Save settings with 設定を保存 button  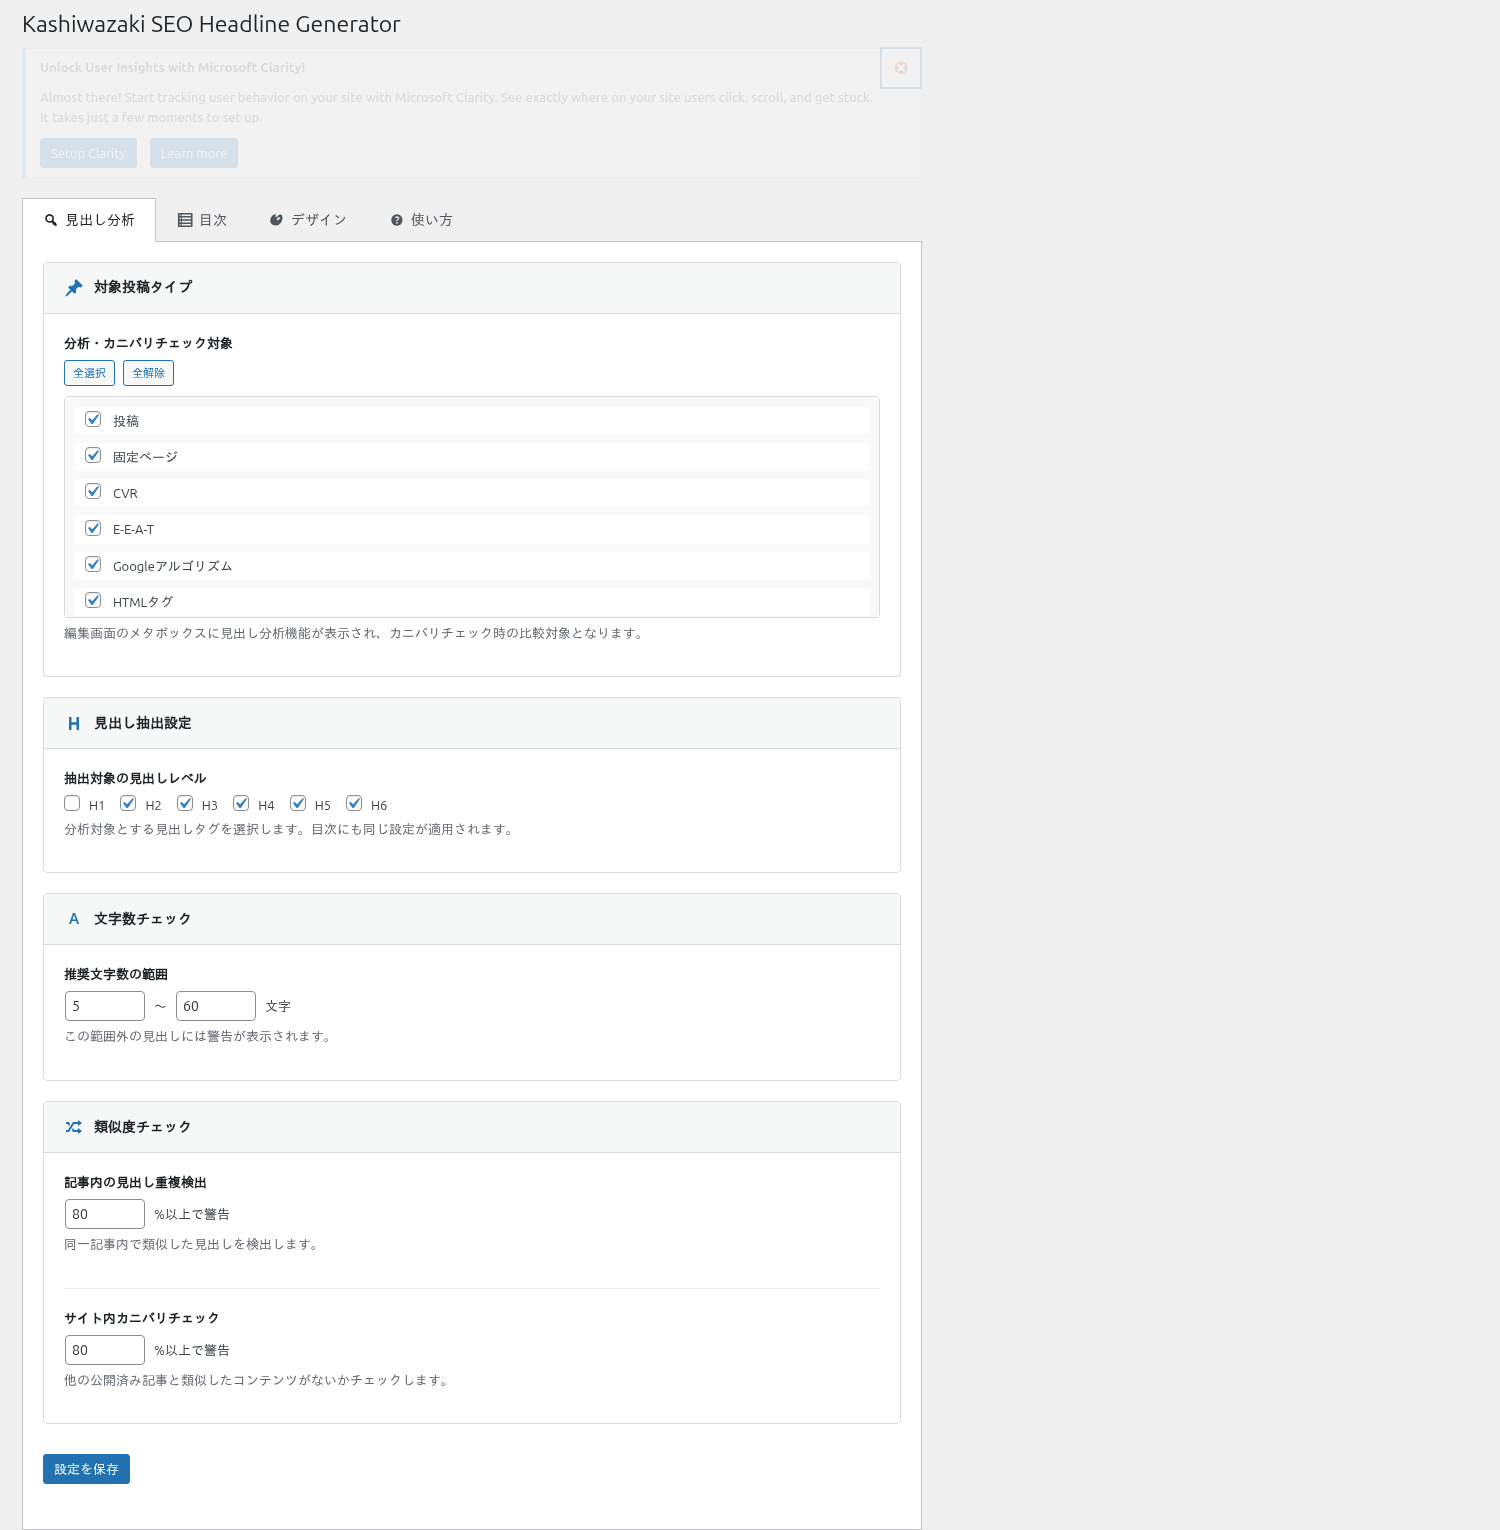[x=86, y=1469]
